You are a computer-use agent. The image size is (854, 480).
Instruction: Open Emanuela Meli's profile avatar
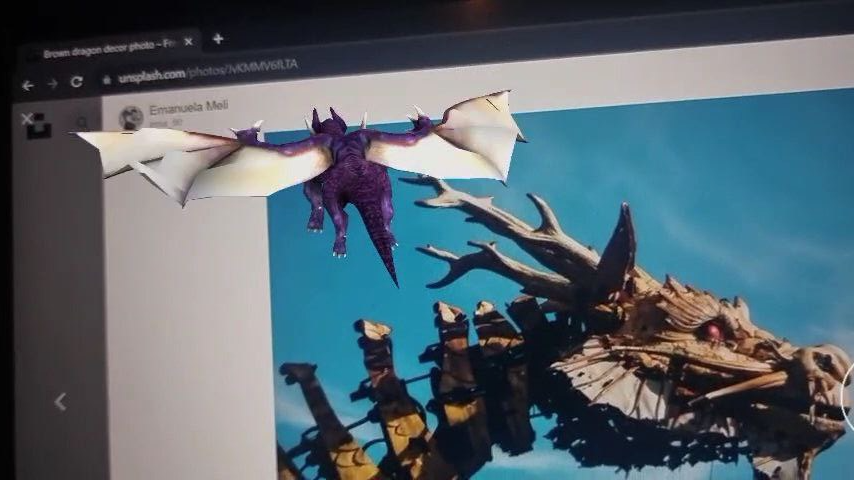tap(131, 118)
